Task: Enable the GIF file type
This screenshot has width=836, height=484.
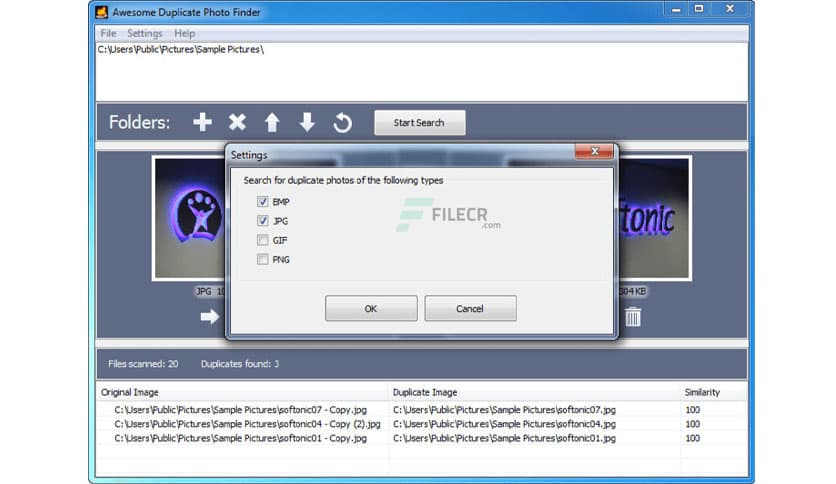Action: tap(262, 240)
